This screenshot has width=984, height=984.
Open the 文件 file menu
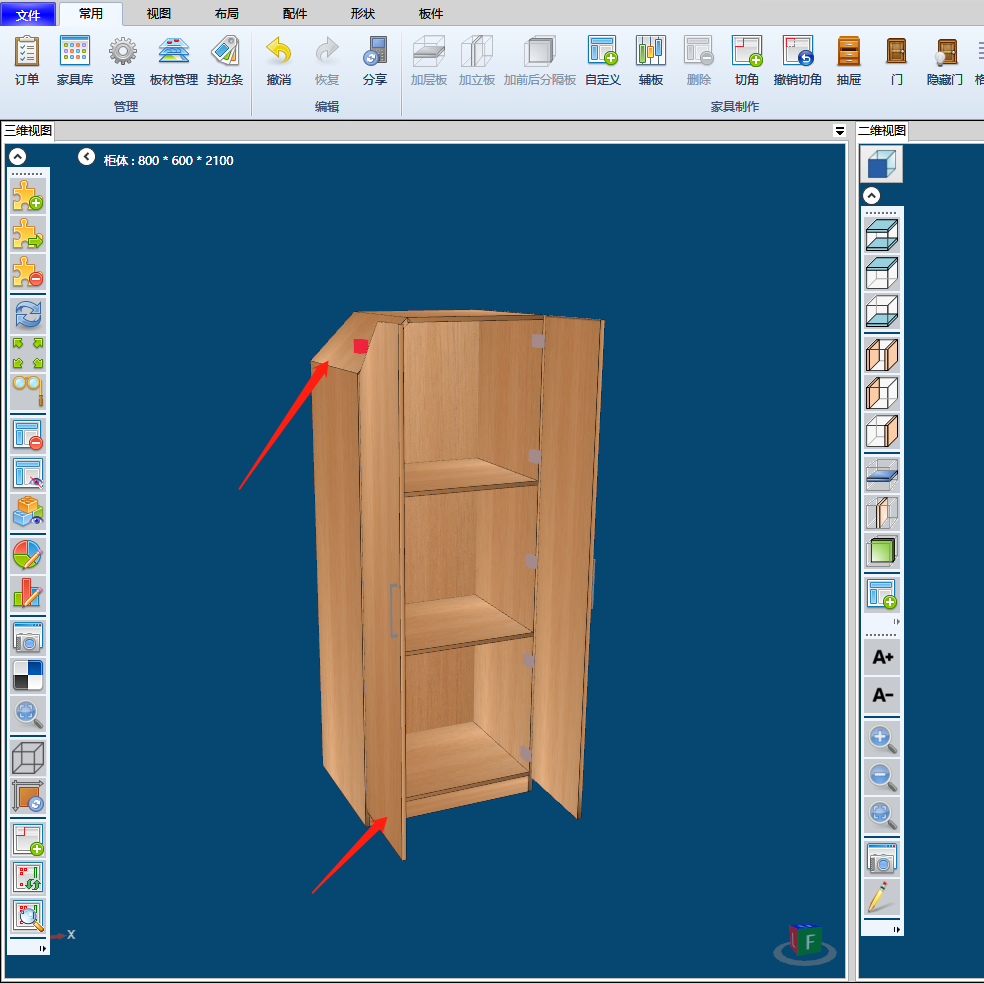[x=28, y=14]
